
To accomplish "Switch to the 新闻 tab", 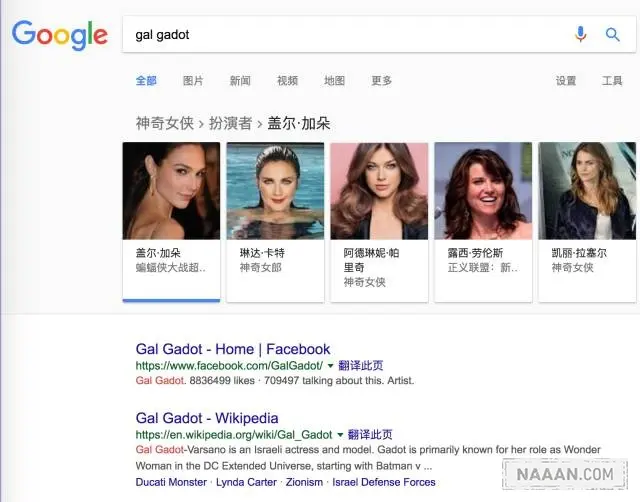I will [240, 81].
